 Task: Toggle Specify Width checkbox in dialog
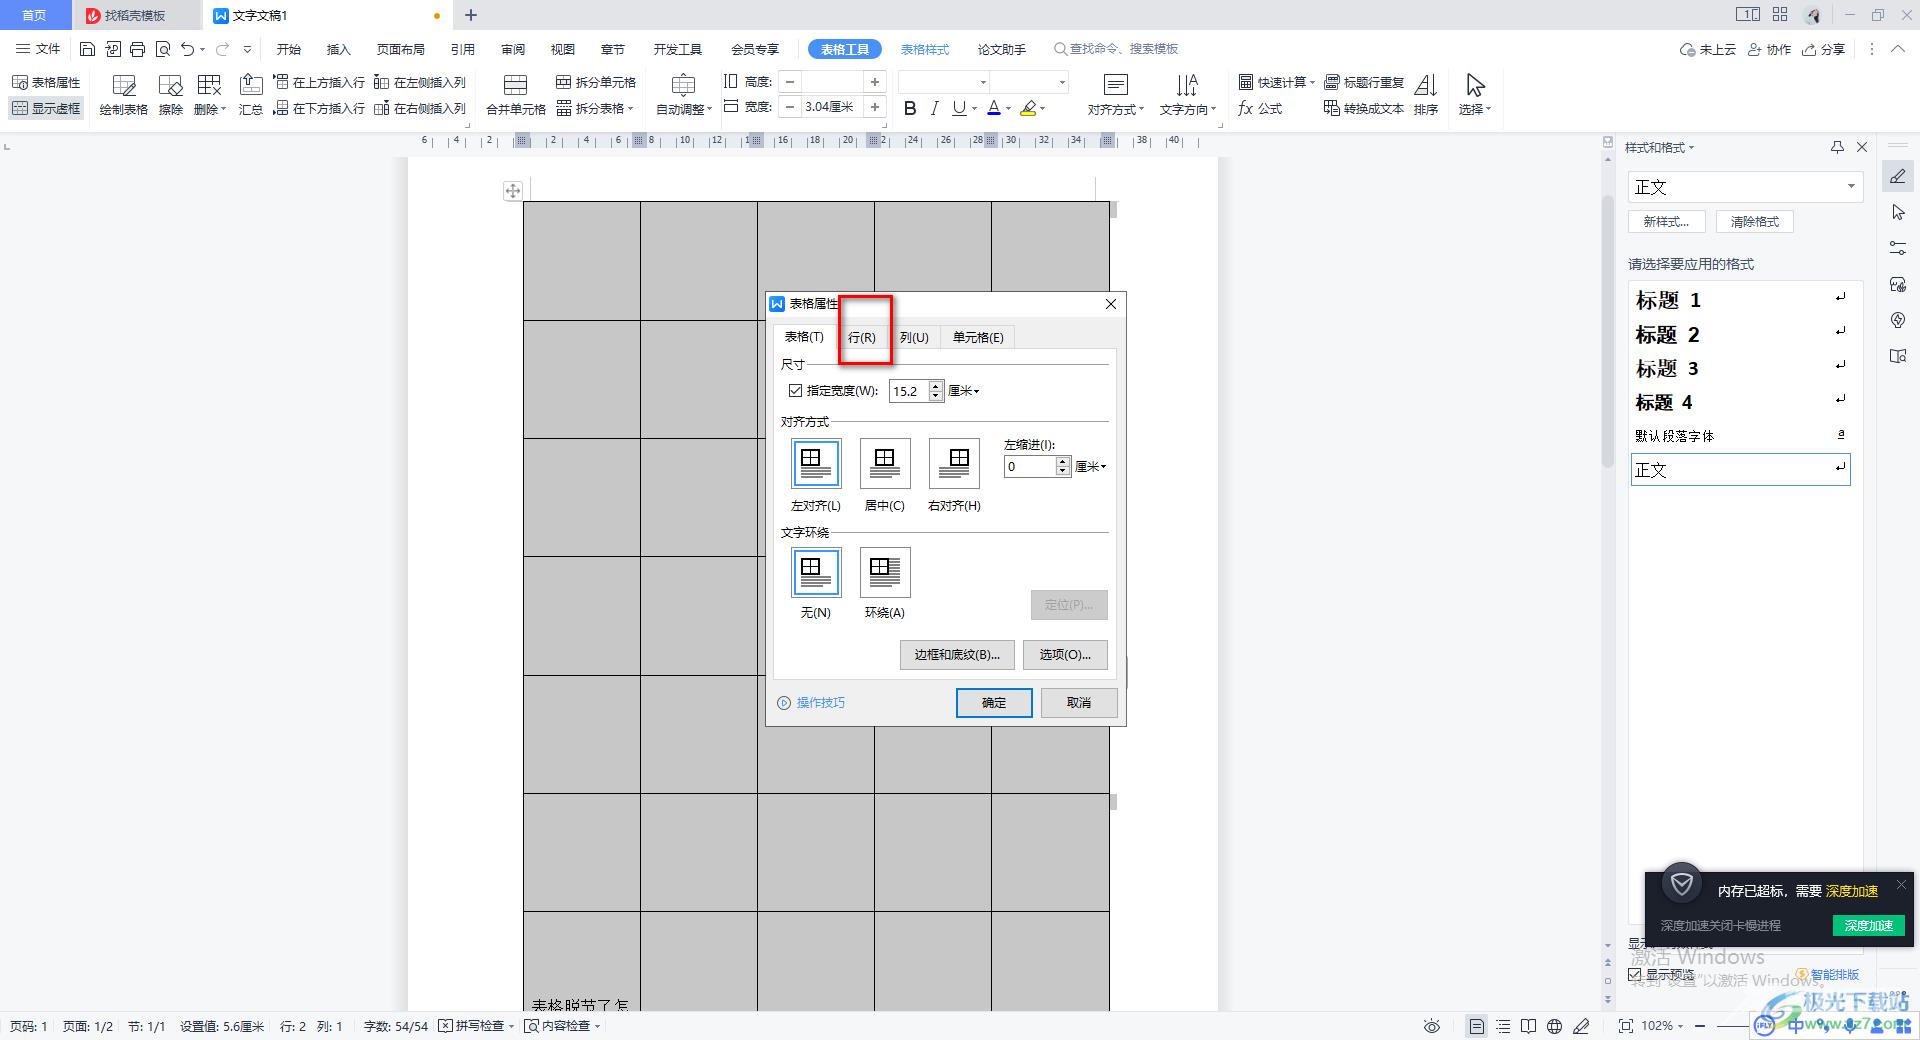click(x=796, y=391)
